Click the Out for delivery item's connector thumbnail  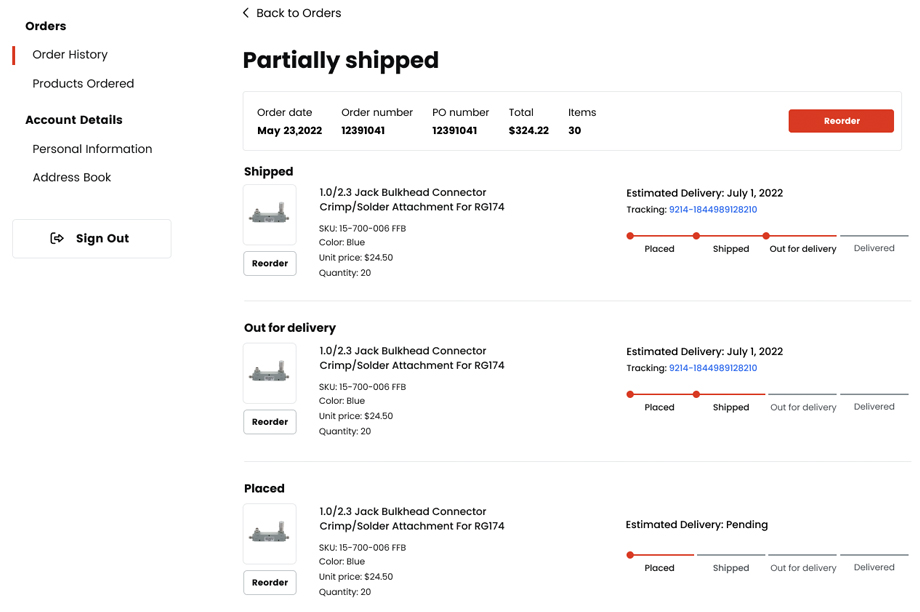(x=269, y=373)
